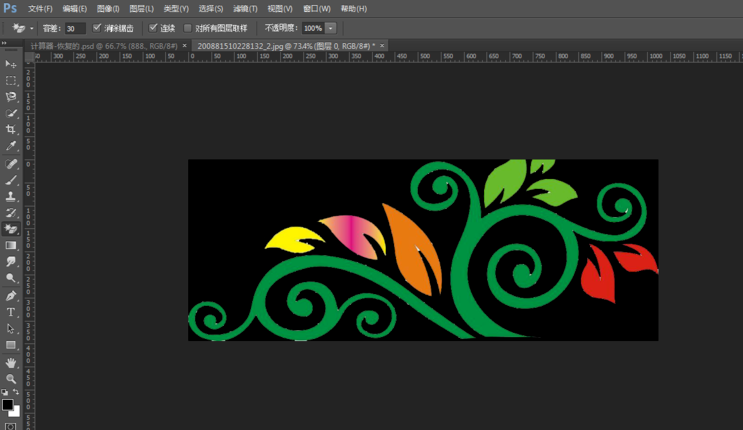Expand the toolbar with double-arrow icon
Screen dimensions: 743x430
coord(4,43)
